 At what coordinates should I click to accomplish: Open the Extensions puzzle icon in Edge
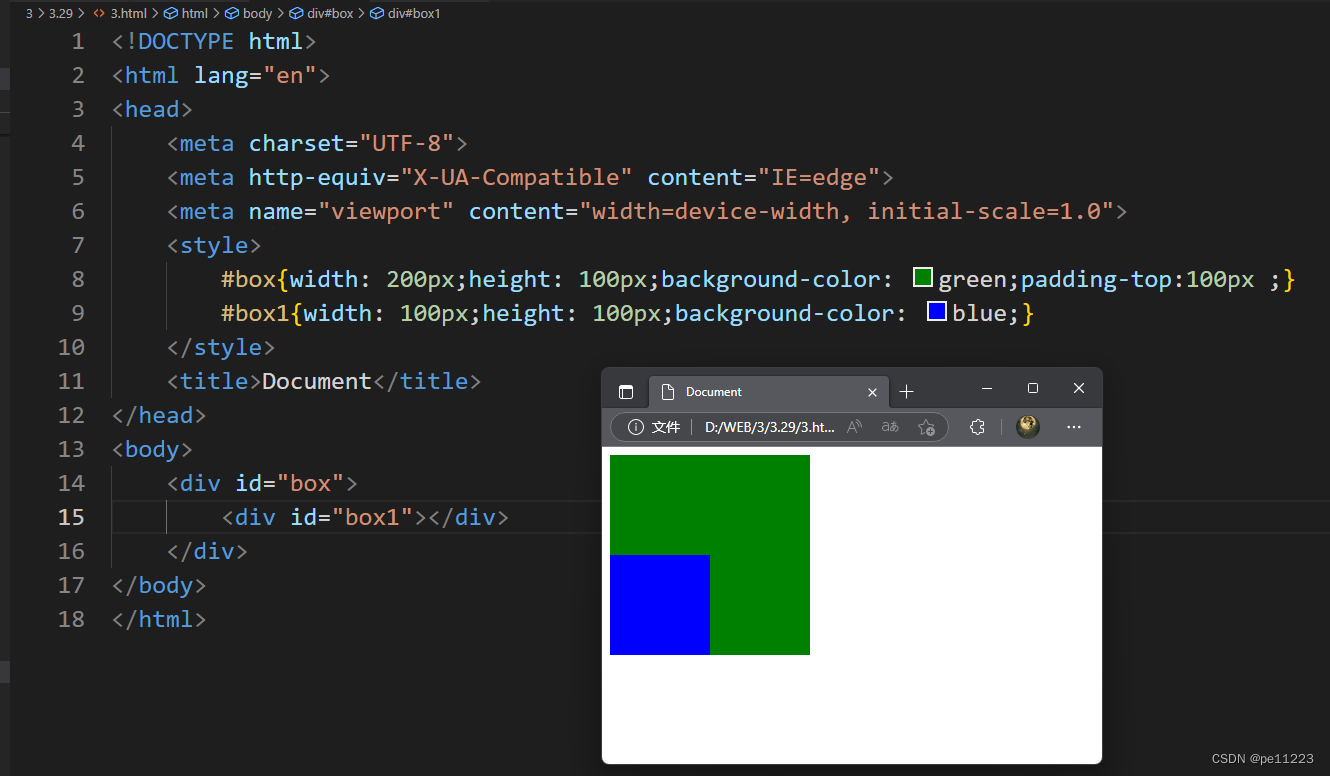(977, 427)
